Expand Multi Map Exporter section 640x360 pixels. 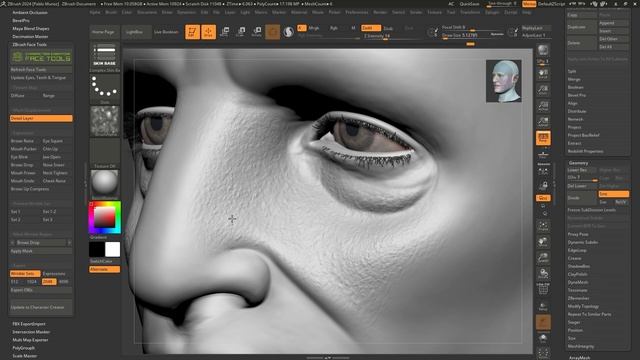click(30, 340)
